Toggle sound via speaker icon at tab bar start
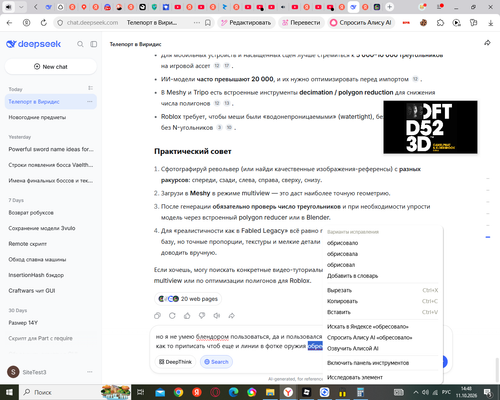 8,7
